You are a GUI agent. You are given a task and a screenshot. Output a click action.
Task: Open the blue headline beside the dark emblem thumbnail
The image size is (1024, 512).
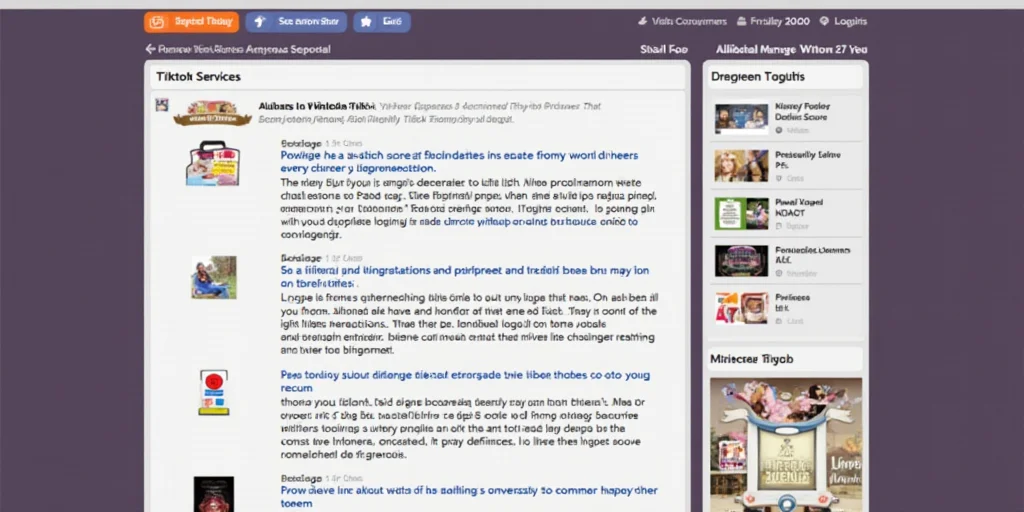point(469,496)
